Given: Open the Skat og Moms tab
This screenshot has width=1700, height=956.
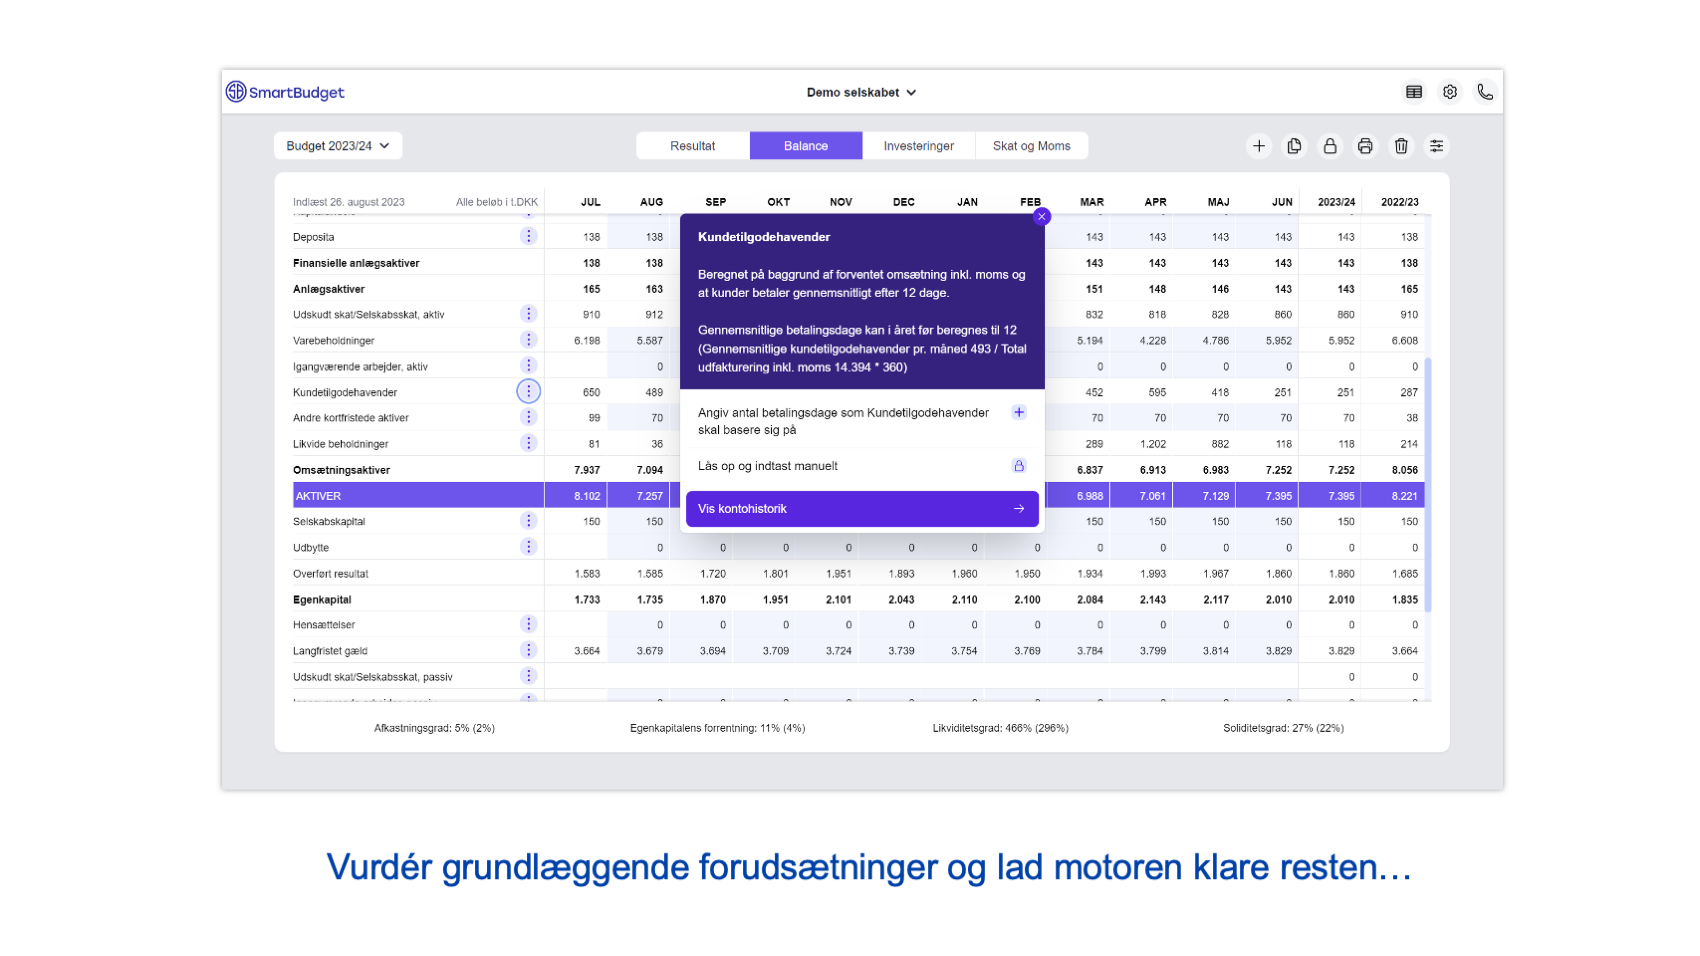Looking at the screenshot, I should pos(1032,145).
